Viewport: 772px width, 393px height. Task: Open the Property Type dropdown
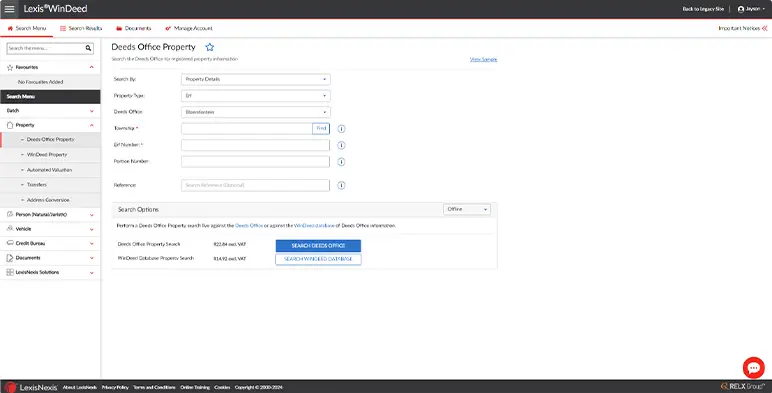coord(256,96)
